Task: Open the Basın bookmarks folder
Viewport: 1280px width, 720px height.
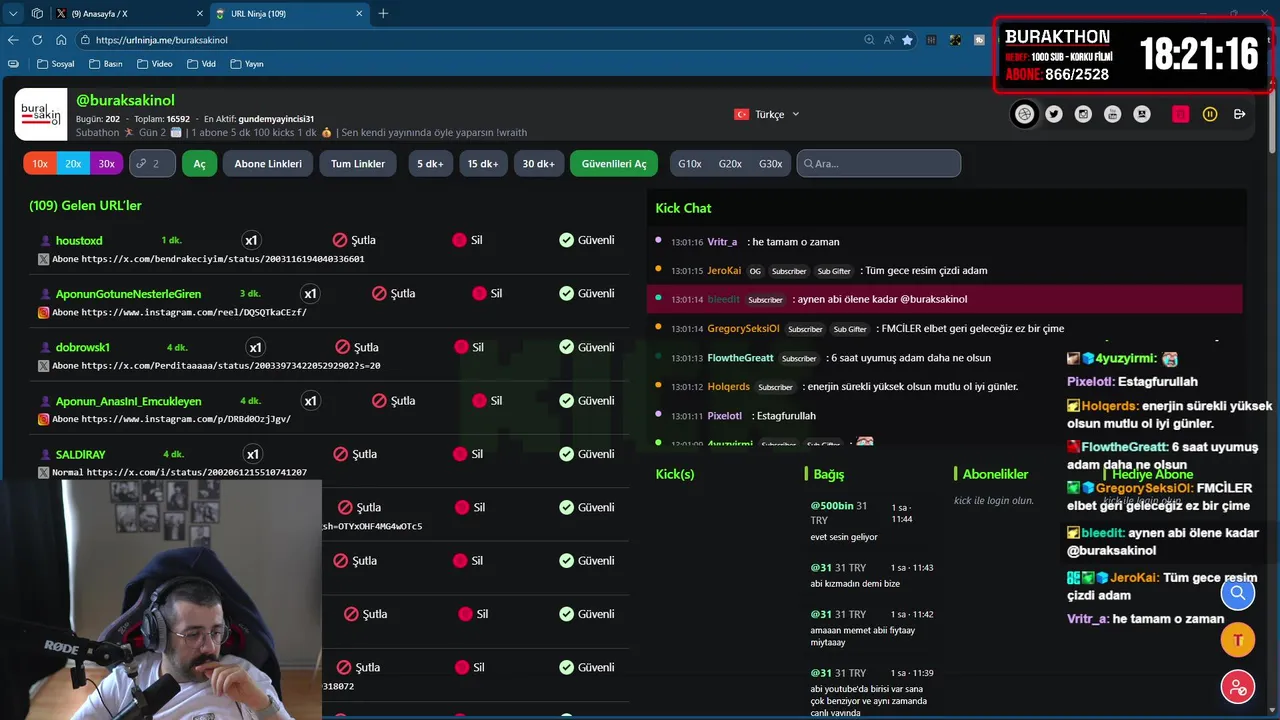Action: (x=105, y=63)
